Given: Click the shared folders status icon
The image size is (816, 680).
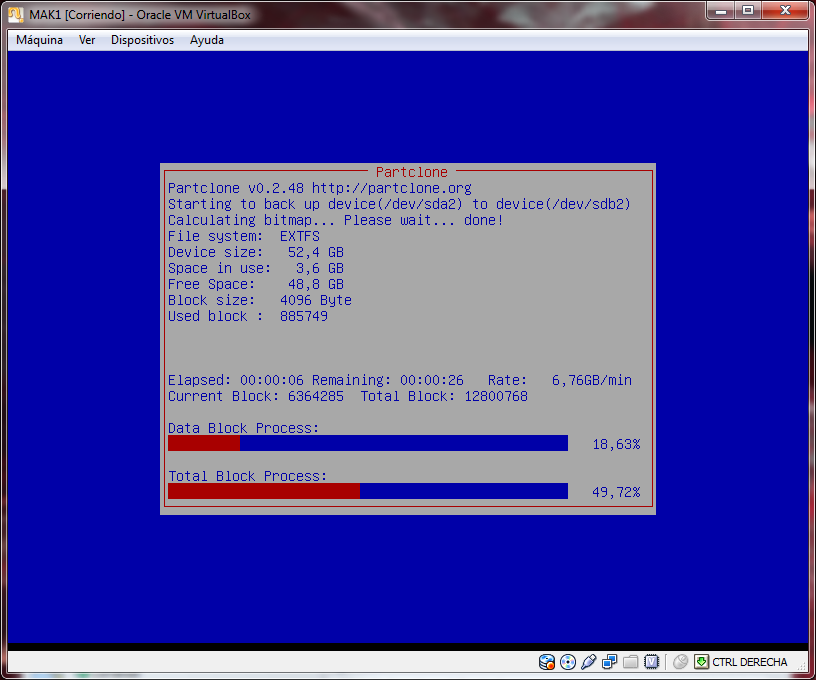Looking at the screenshot, I should point(630,662).
